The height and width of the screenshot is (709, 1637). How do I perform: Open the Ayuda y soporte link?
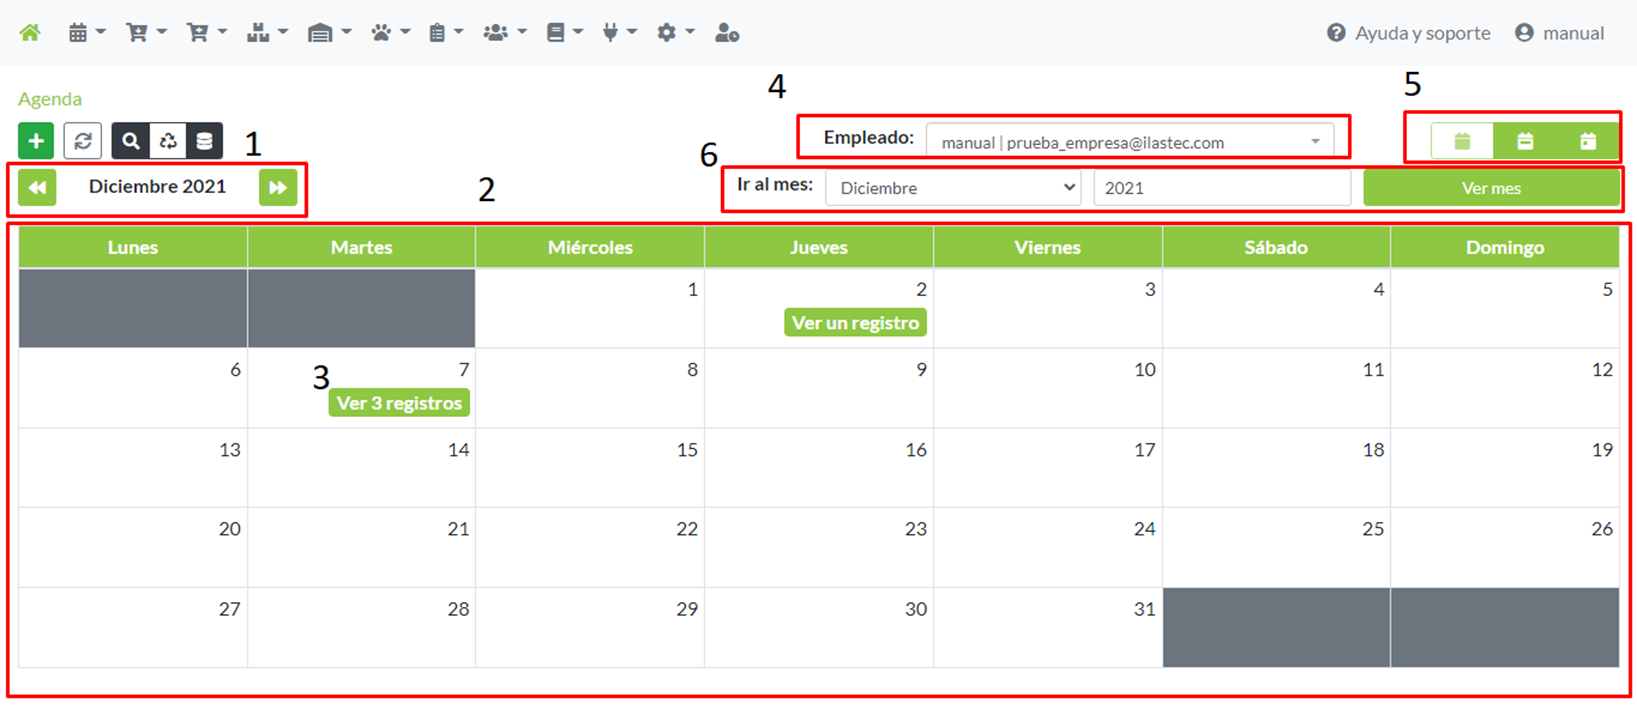coord(1408,33)
